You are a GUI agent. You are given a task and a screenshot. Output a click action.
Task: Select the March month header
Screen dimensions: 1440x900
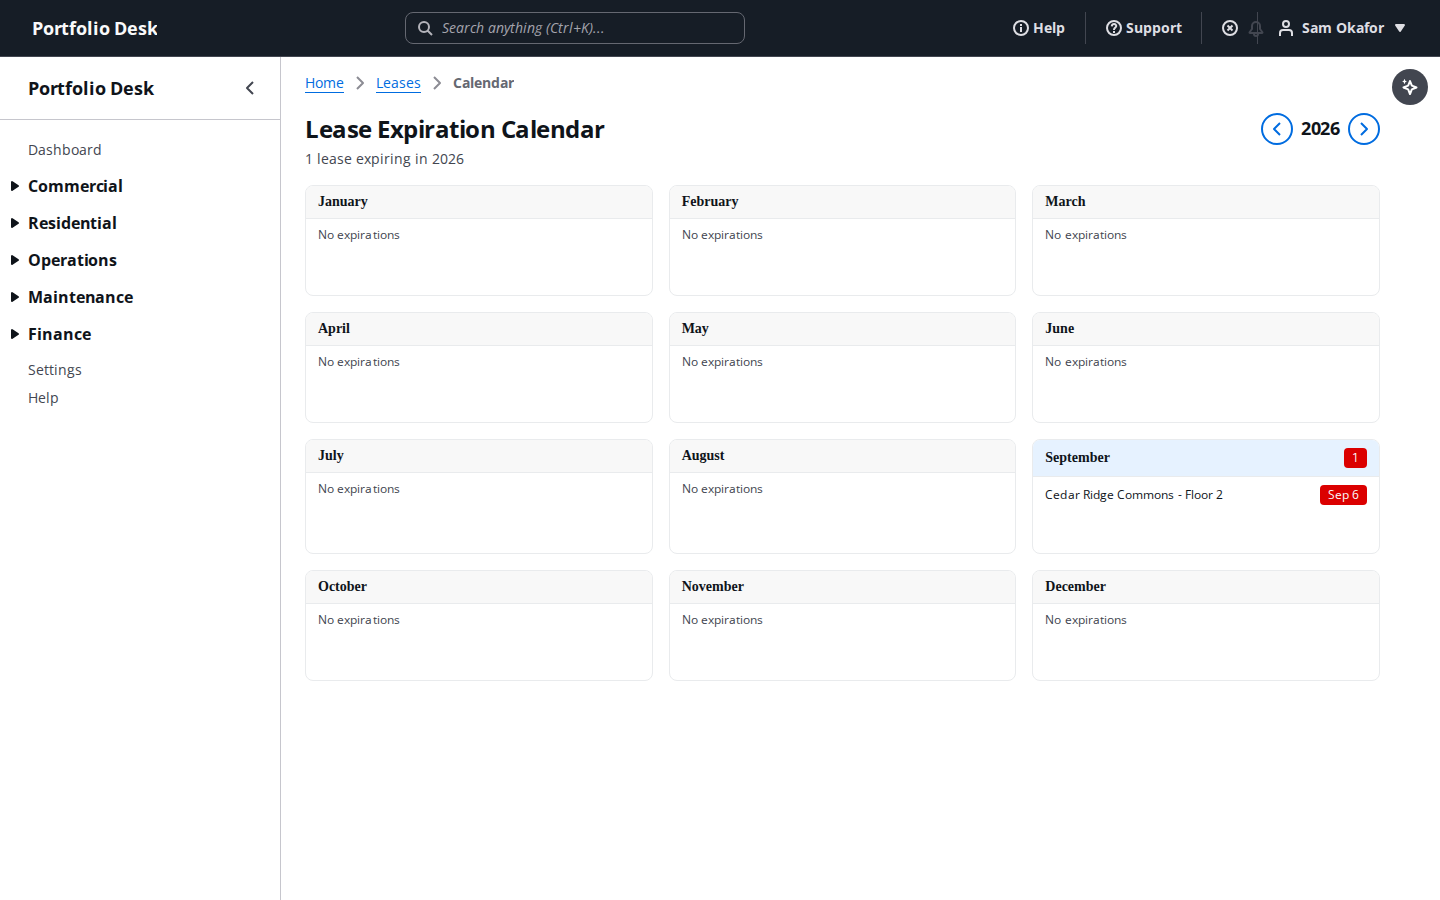(1206, 202)
